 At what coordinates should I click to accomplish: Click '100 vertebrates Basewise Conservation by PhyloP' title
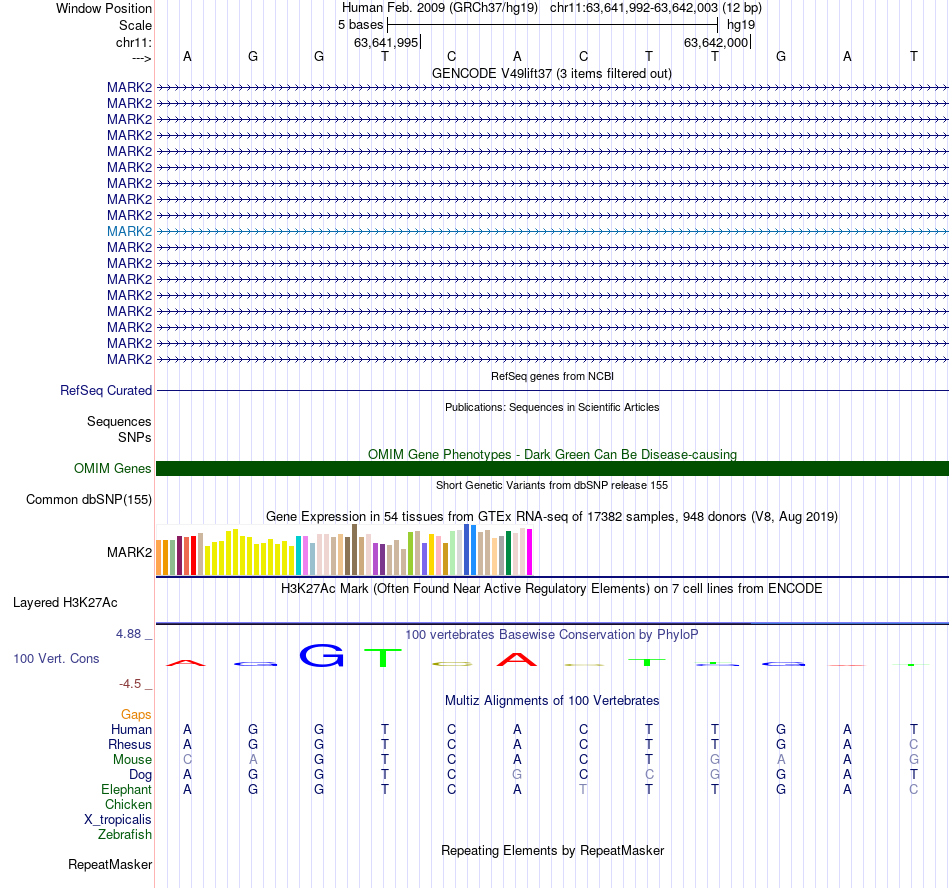[x=552, y=634]
